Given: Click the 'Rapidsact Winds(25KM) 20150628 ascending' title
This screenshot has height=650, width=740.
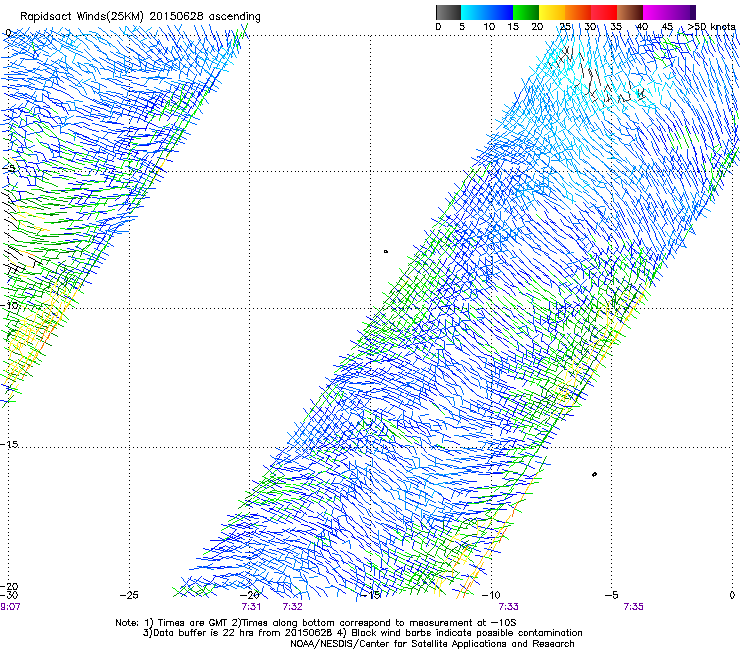Looking at the screenshot, I should point(140,16).
